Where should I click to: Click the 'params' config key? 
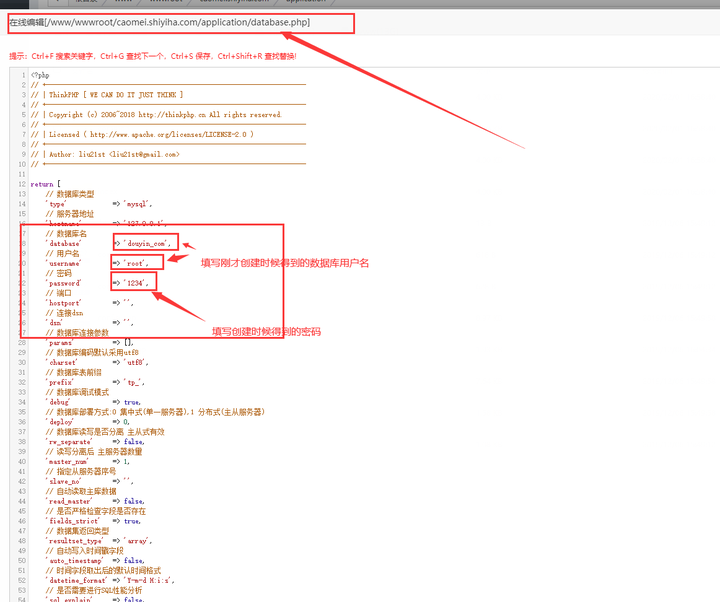[x=60, y=343]
